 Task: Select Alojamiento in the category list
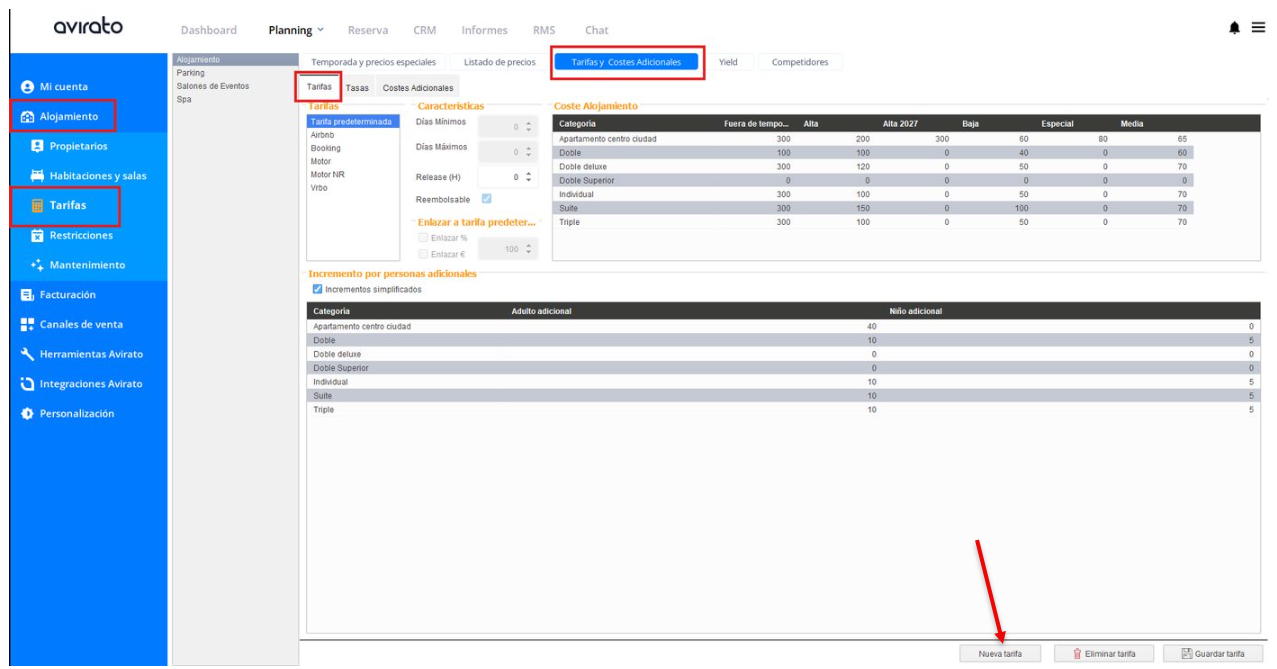pos(235,60)
